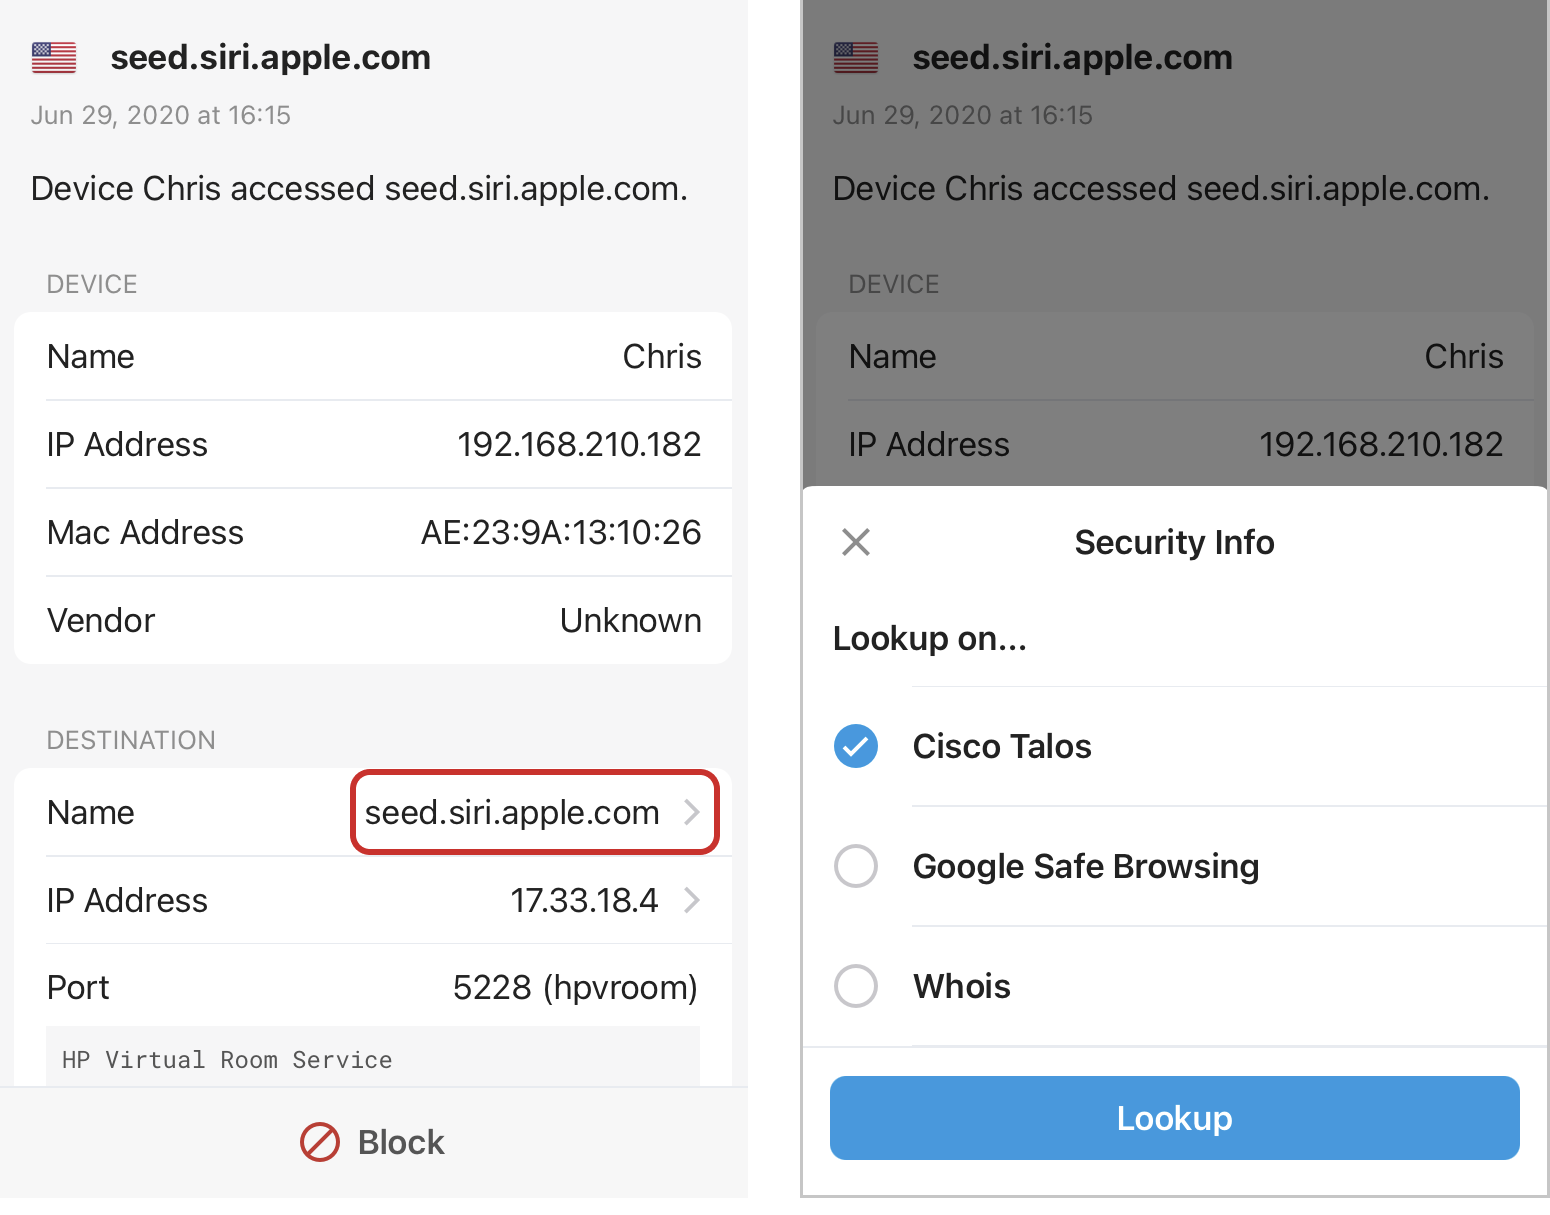This screenshot has width=1550, height=1215.
Task: Select the Cisco Talos radio option
Action: coord(856,746)
